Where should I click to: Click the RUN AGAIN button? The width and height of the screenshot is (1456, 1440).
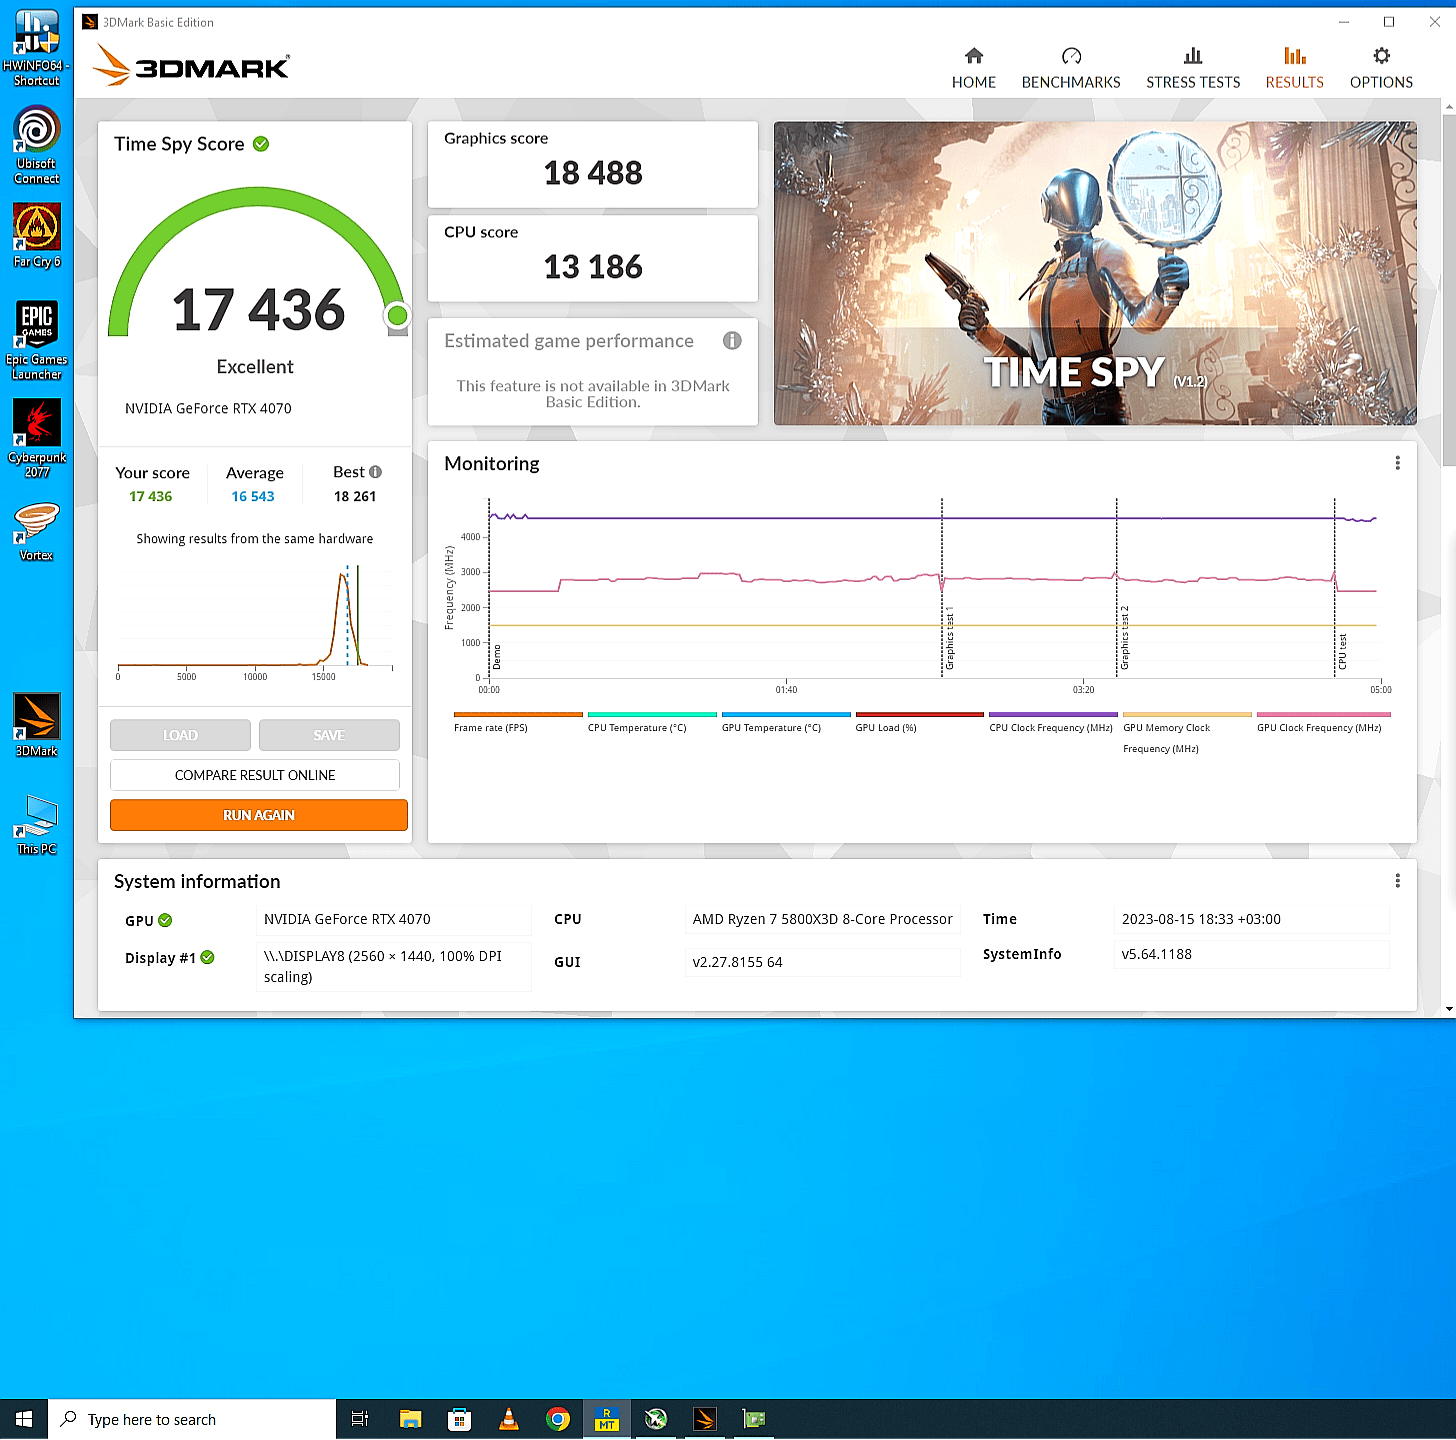tap(259, 815)
